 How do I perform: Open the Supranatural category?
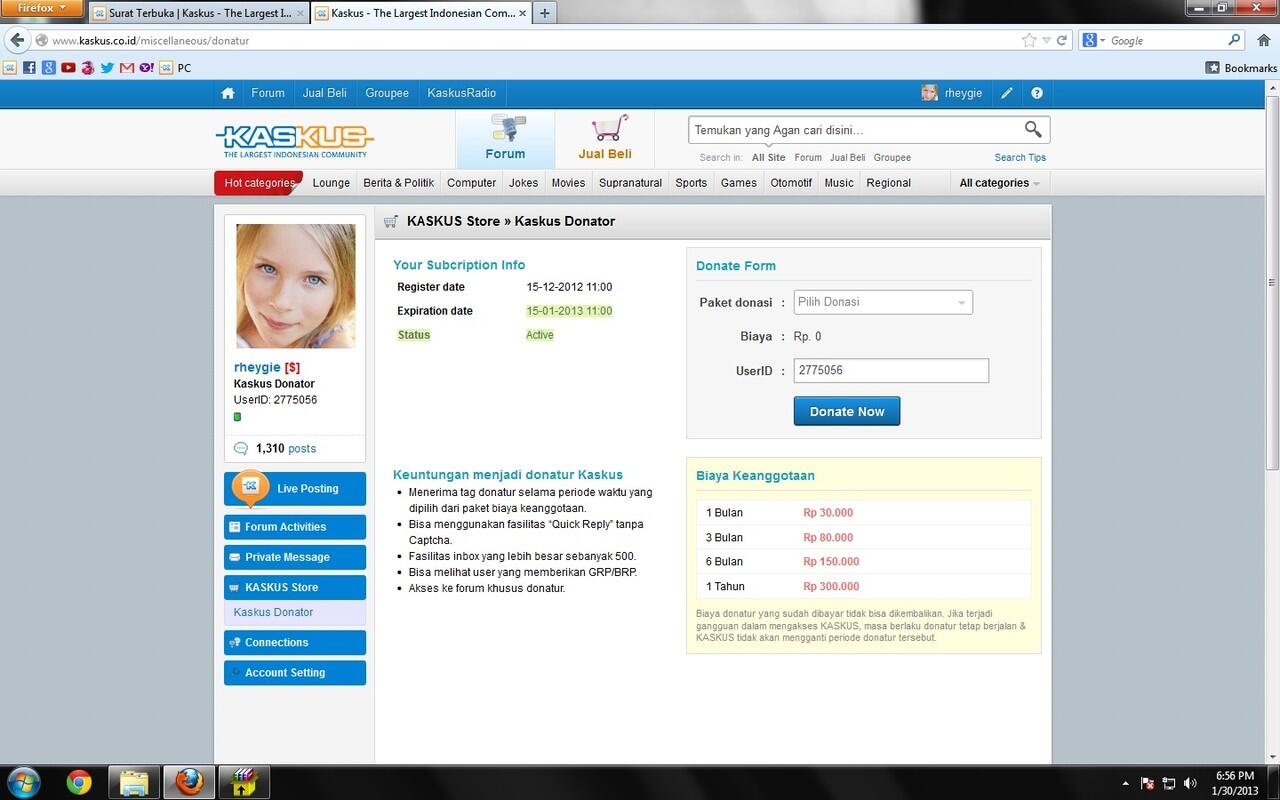coord(630,183)
